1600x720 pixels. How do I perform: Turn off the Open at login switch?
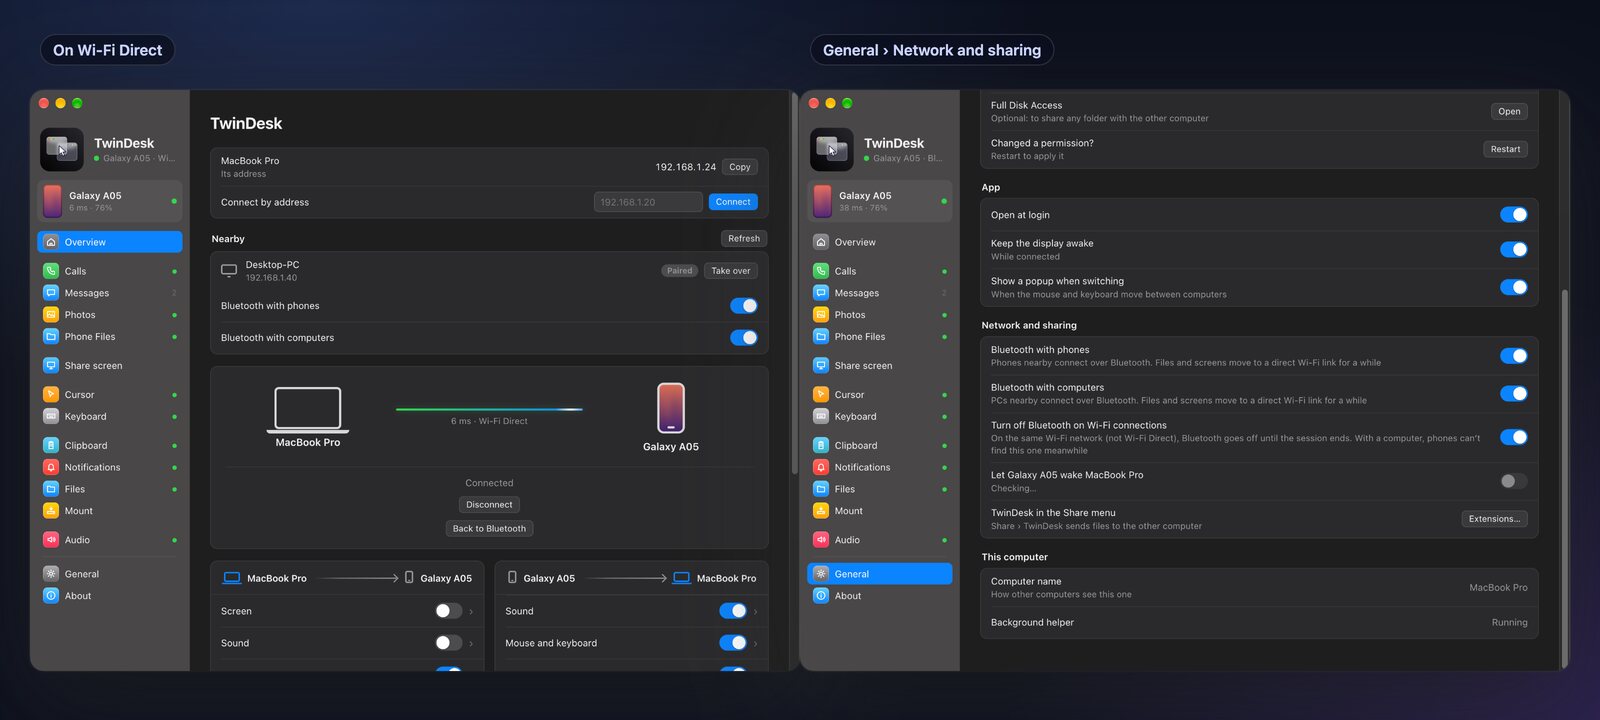pos(1514,215)
